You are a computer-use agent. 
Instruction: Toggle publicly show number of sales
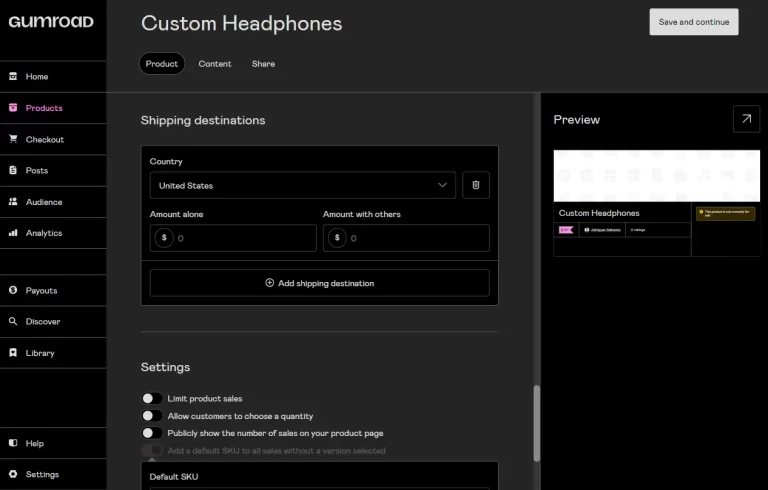152,433
